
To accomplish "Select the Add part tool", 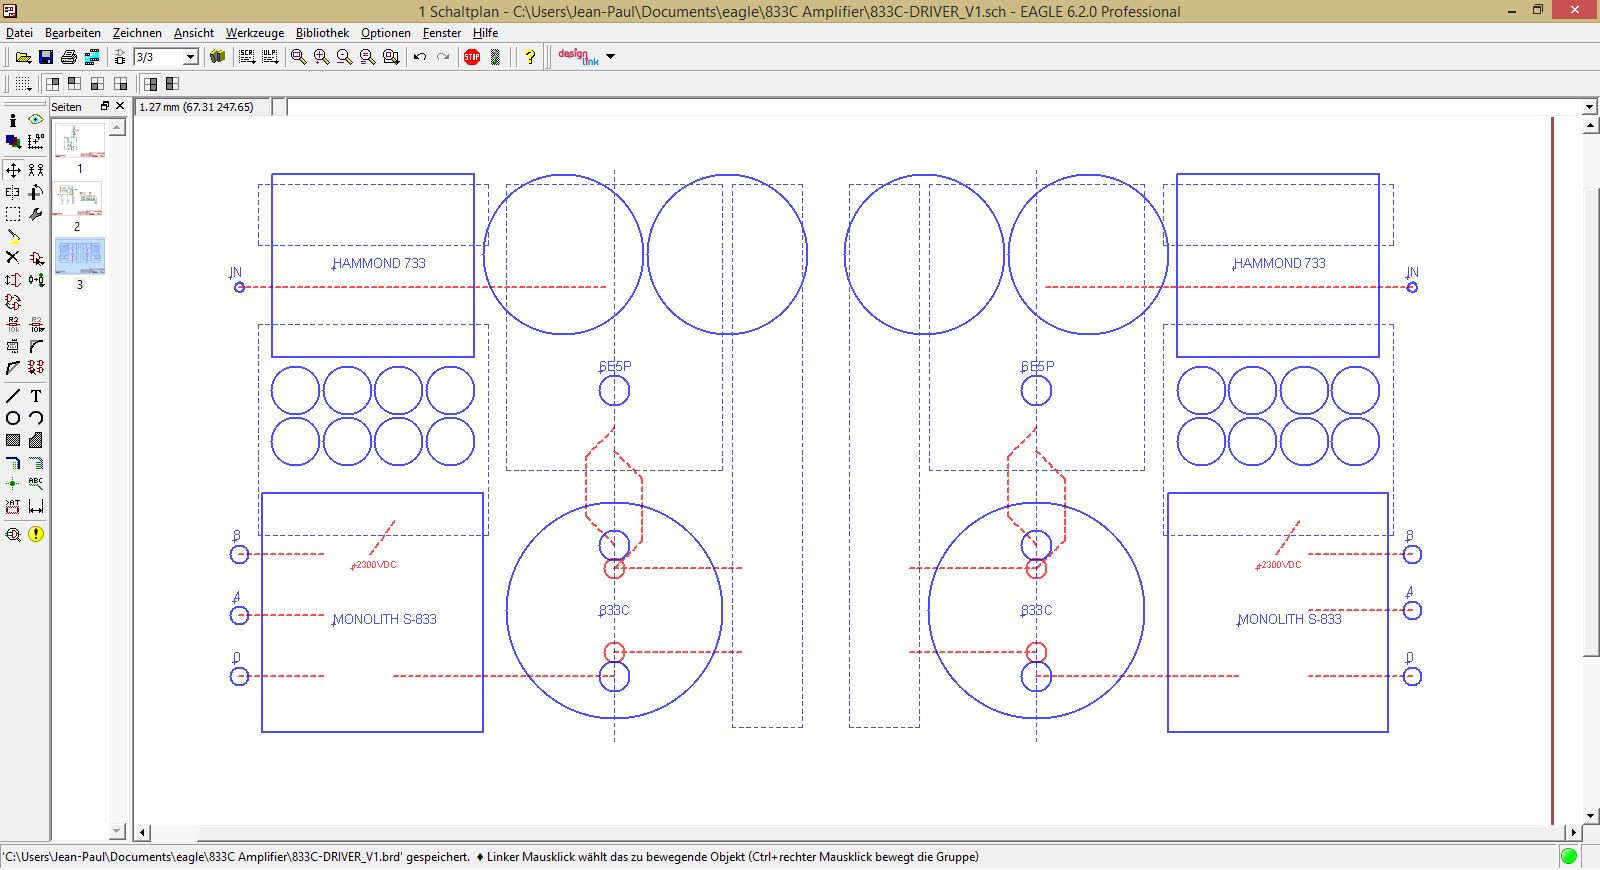I will (36, 258).
